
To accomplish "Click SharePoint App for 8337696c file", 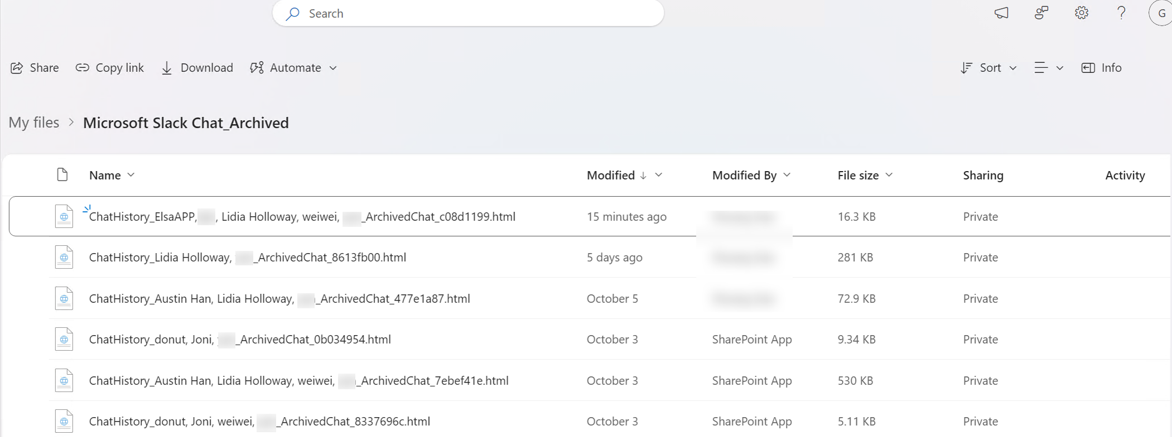I will click(752, 421).
